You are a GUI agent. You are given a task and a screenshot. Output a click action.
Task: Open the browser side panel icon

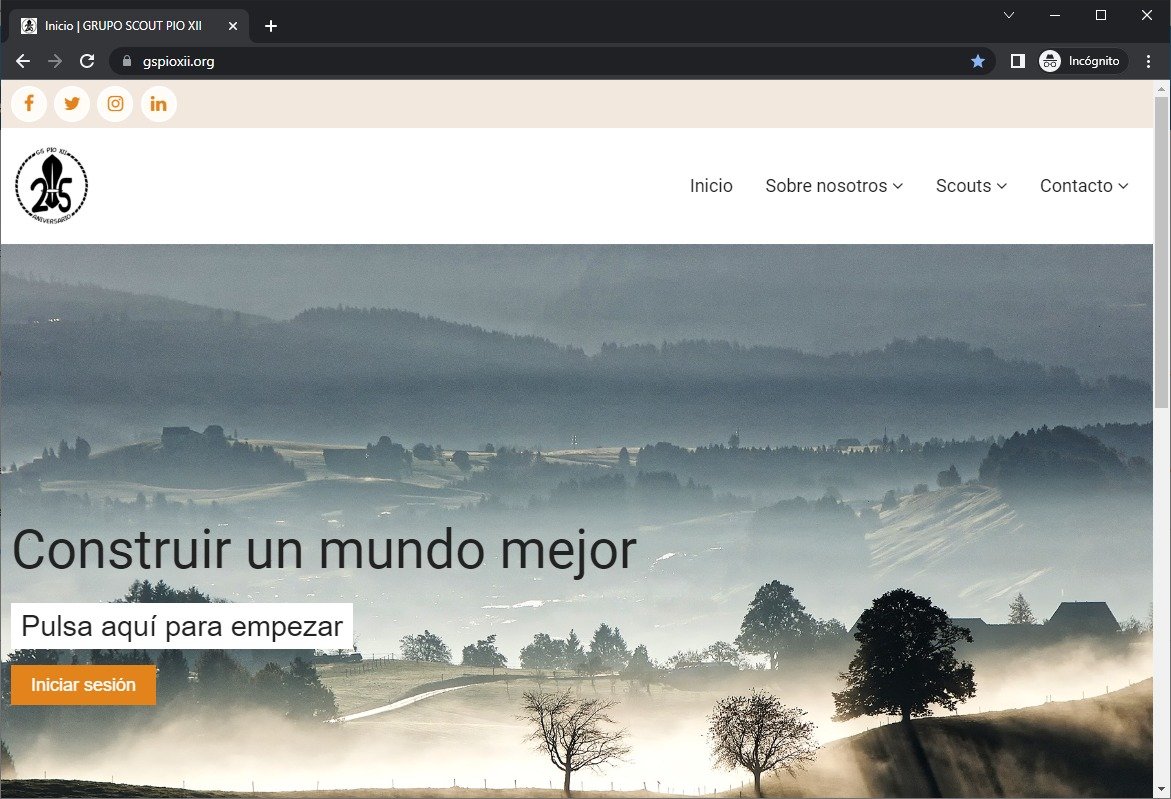[x=1017, y=60]
